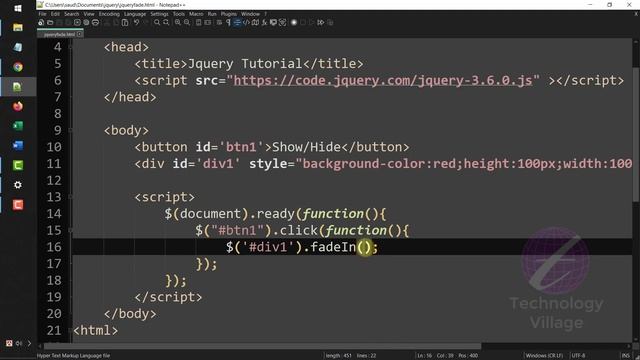Click the 'Show/Hide' button text in line 10
The height and width of the screenshot is (360, 640).
pos(307,147)
